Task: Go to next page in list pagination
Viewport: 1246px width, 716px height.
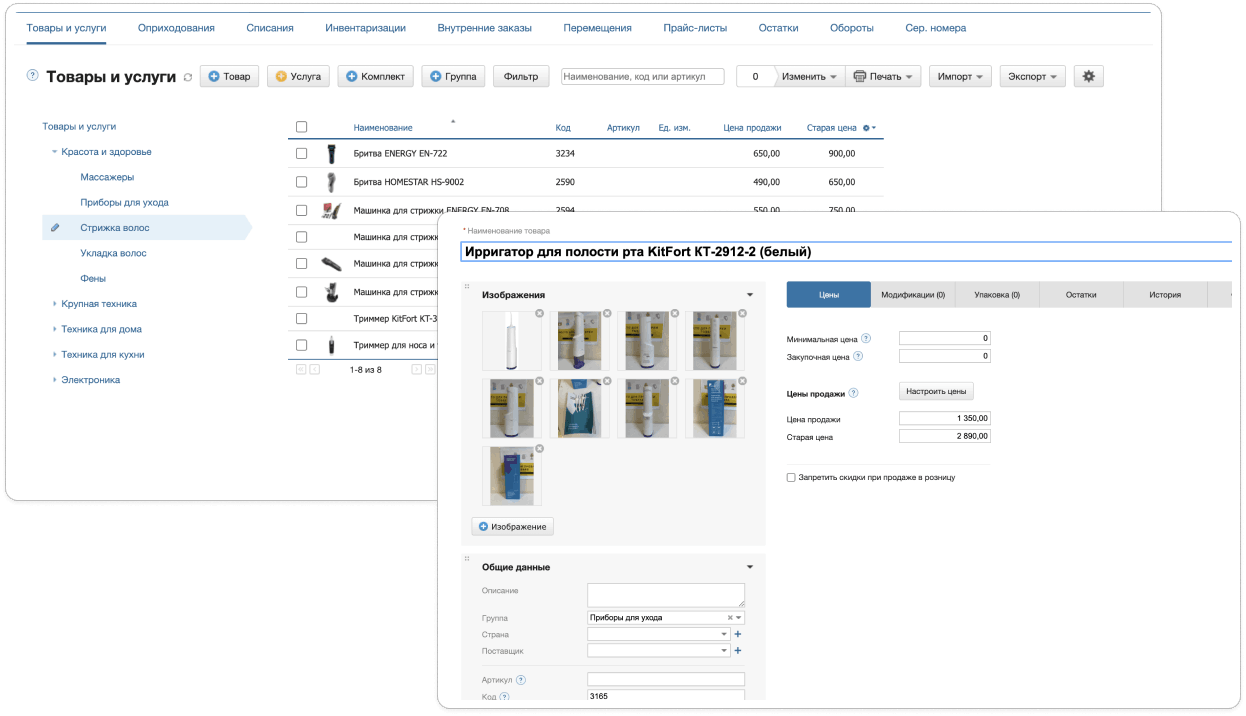Action: [x=417, y=369]
